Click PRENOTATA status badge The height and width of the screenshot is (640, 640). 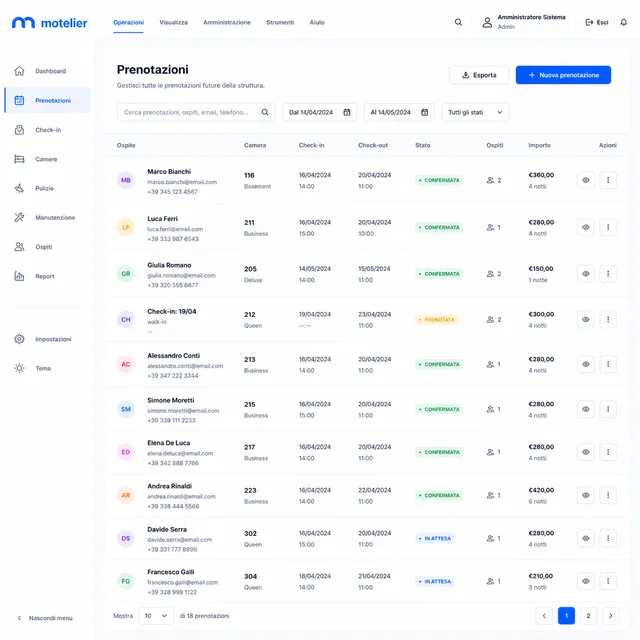(436, 320)
